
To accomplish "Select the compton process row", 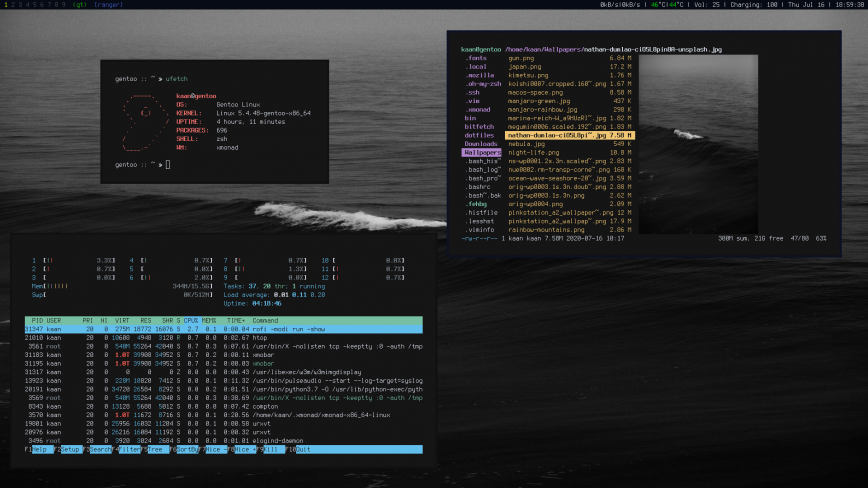I will point(224,406).
